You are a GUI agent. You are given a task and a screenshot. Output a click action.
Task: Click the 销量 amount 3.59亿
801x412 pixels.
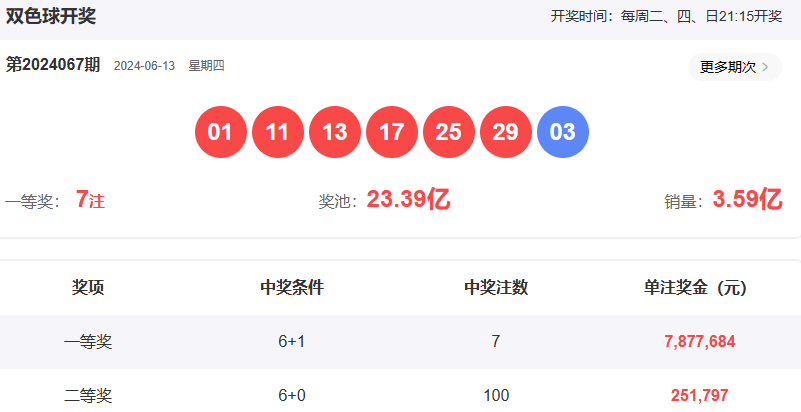(746, 200)
